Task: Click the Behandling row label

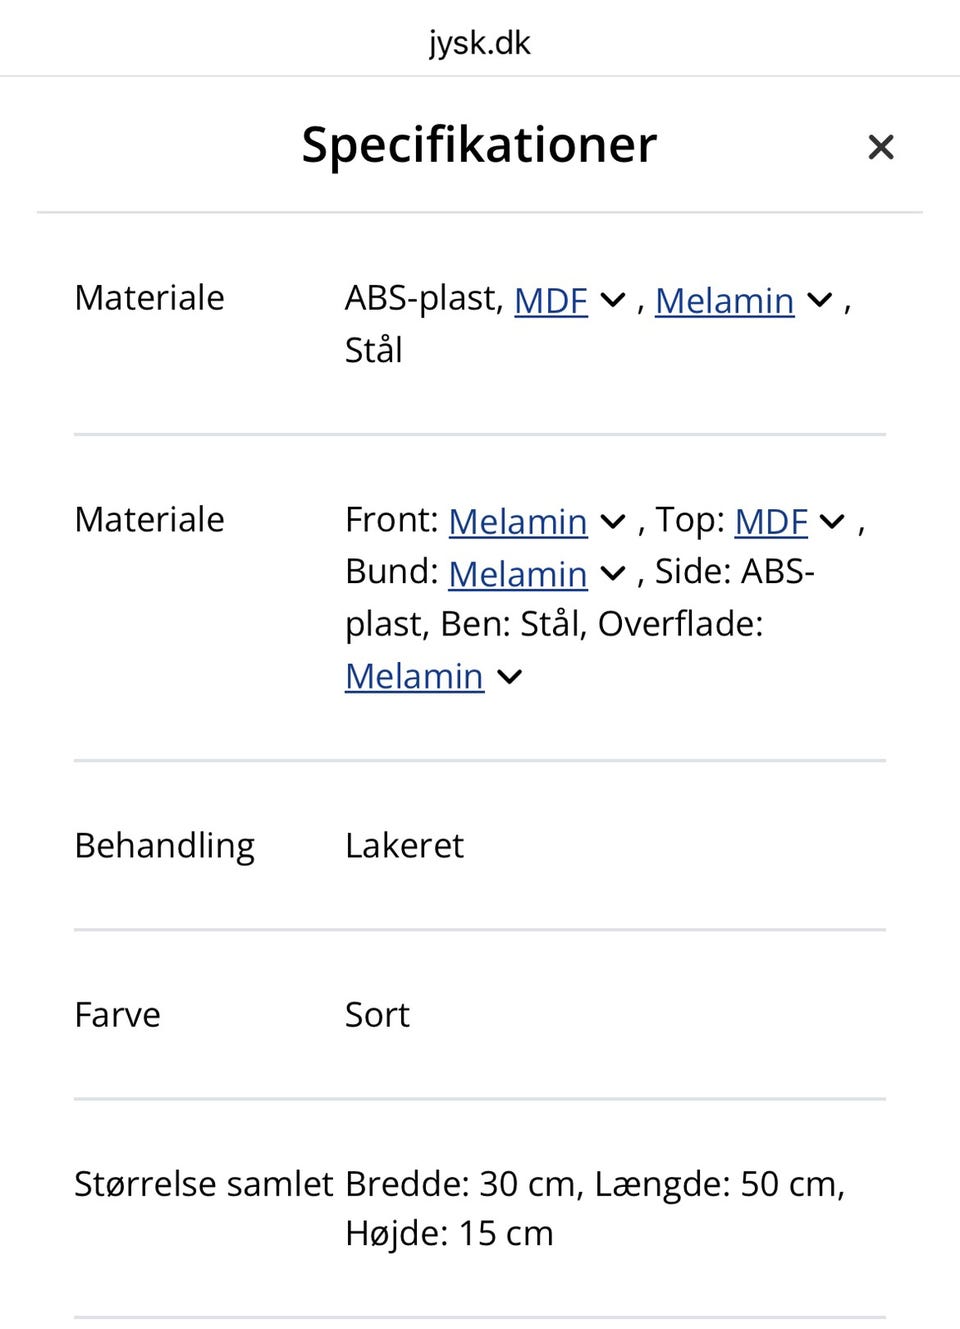Action: tap(164, 846)
